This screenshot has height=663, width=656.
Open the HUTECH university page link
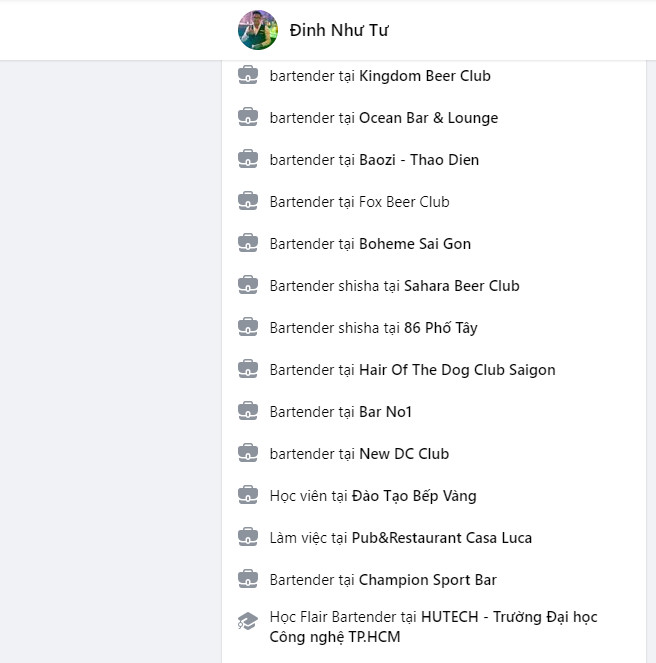click(508, 618)
